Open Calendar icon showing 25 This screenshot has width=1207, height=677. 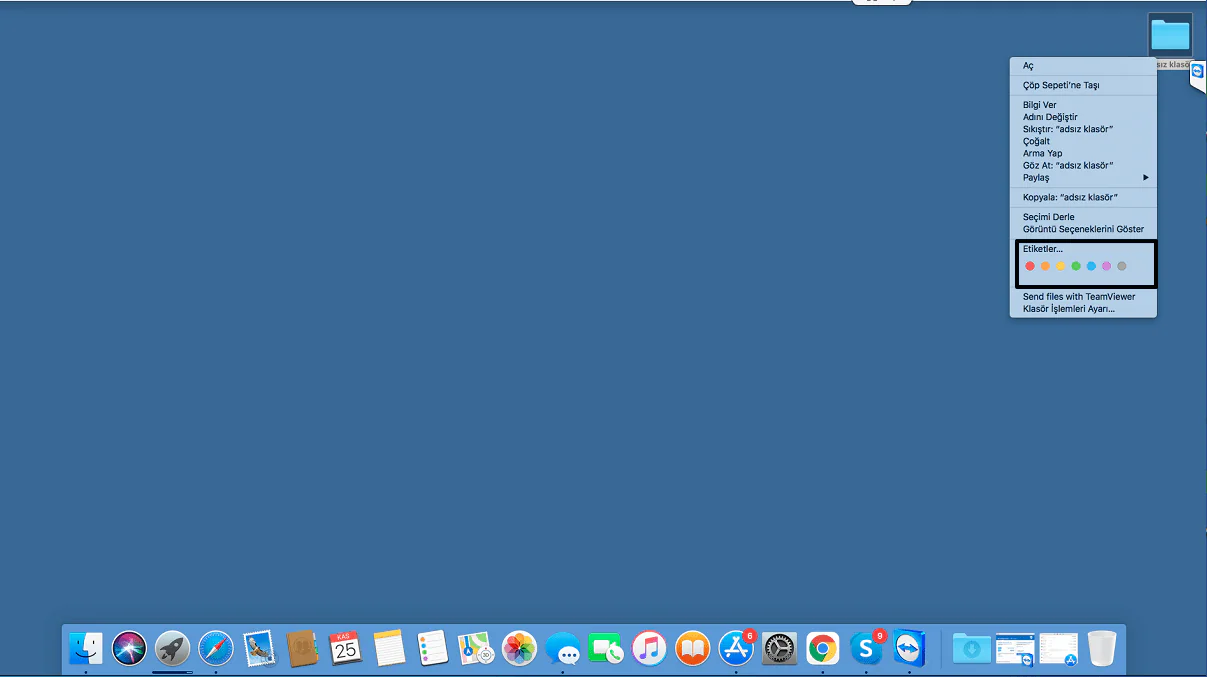tap(345, 648)
